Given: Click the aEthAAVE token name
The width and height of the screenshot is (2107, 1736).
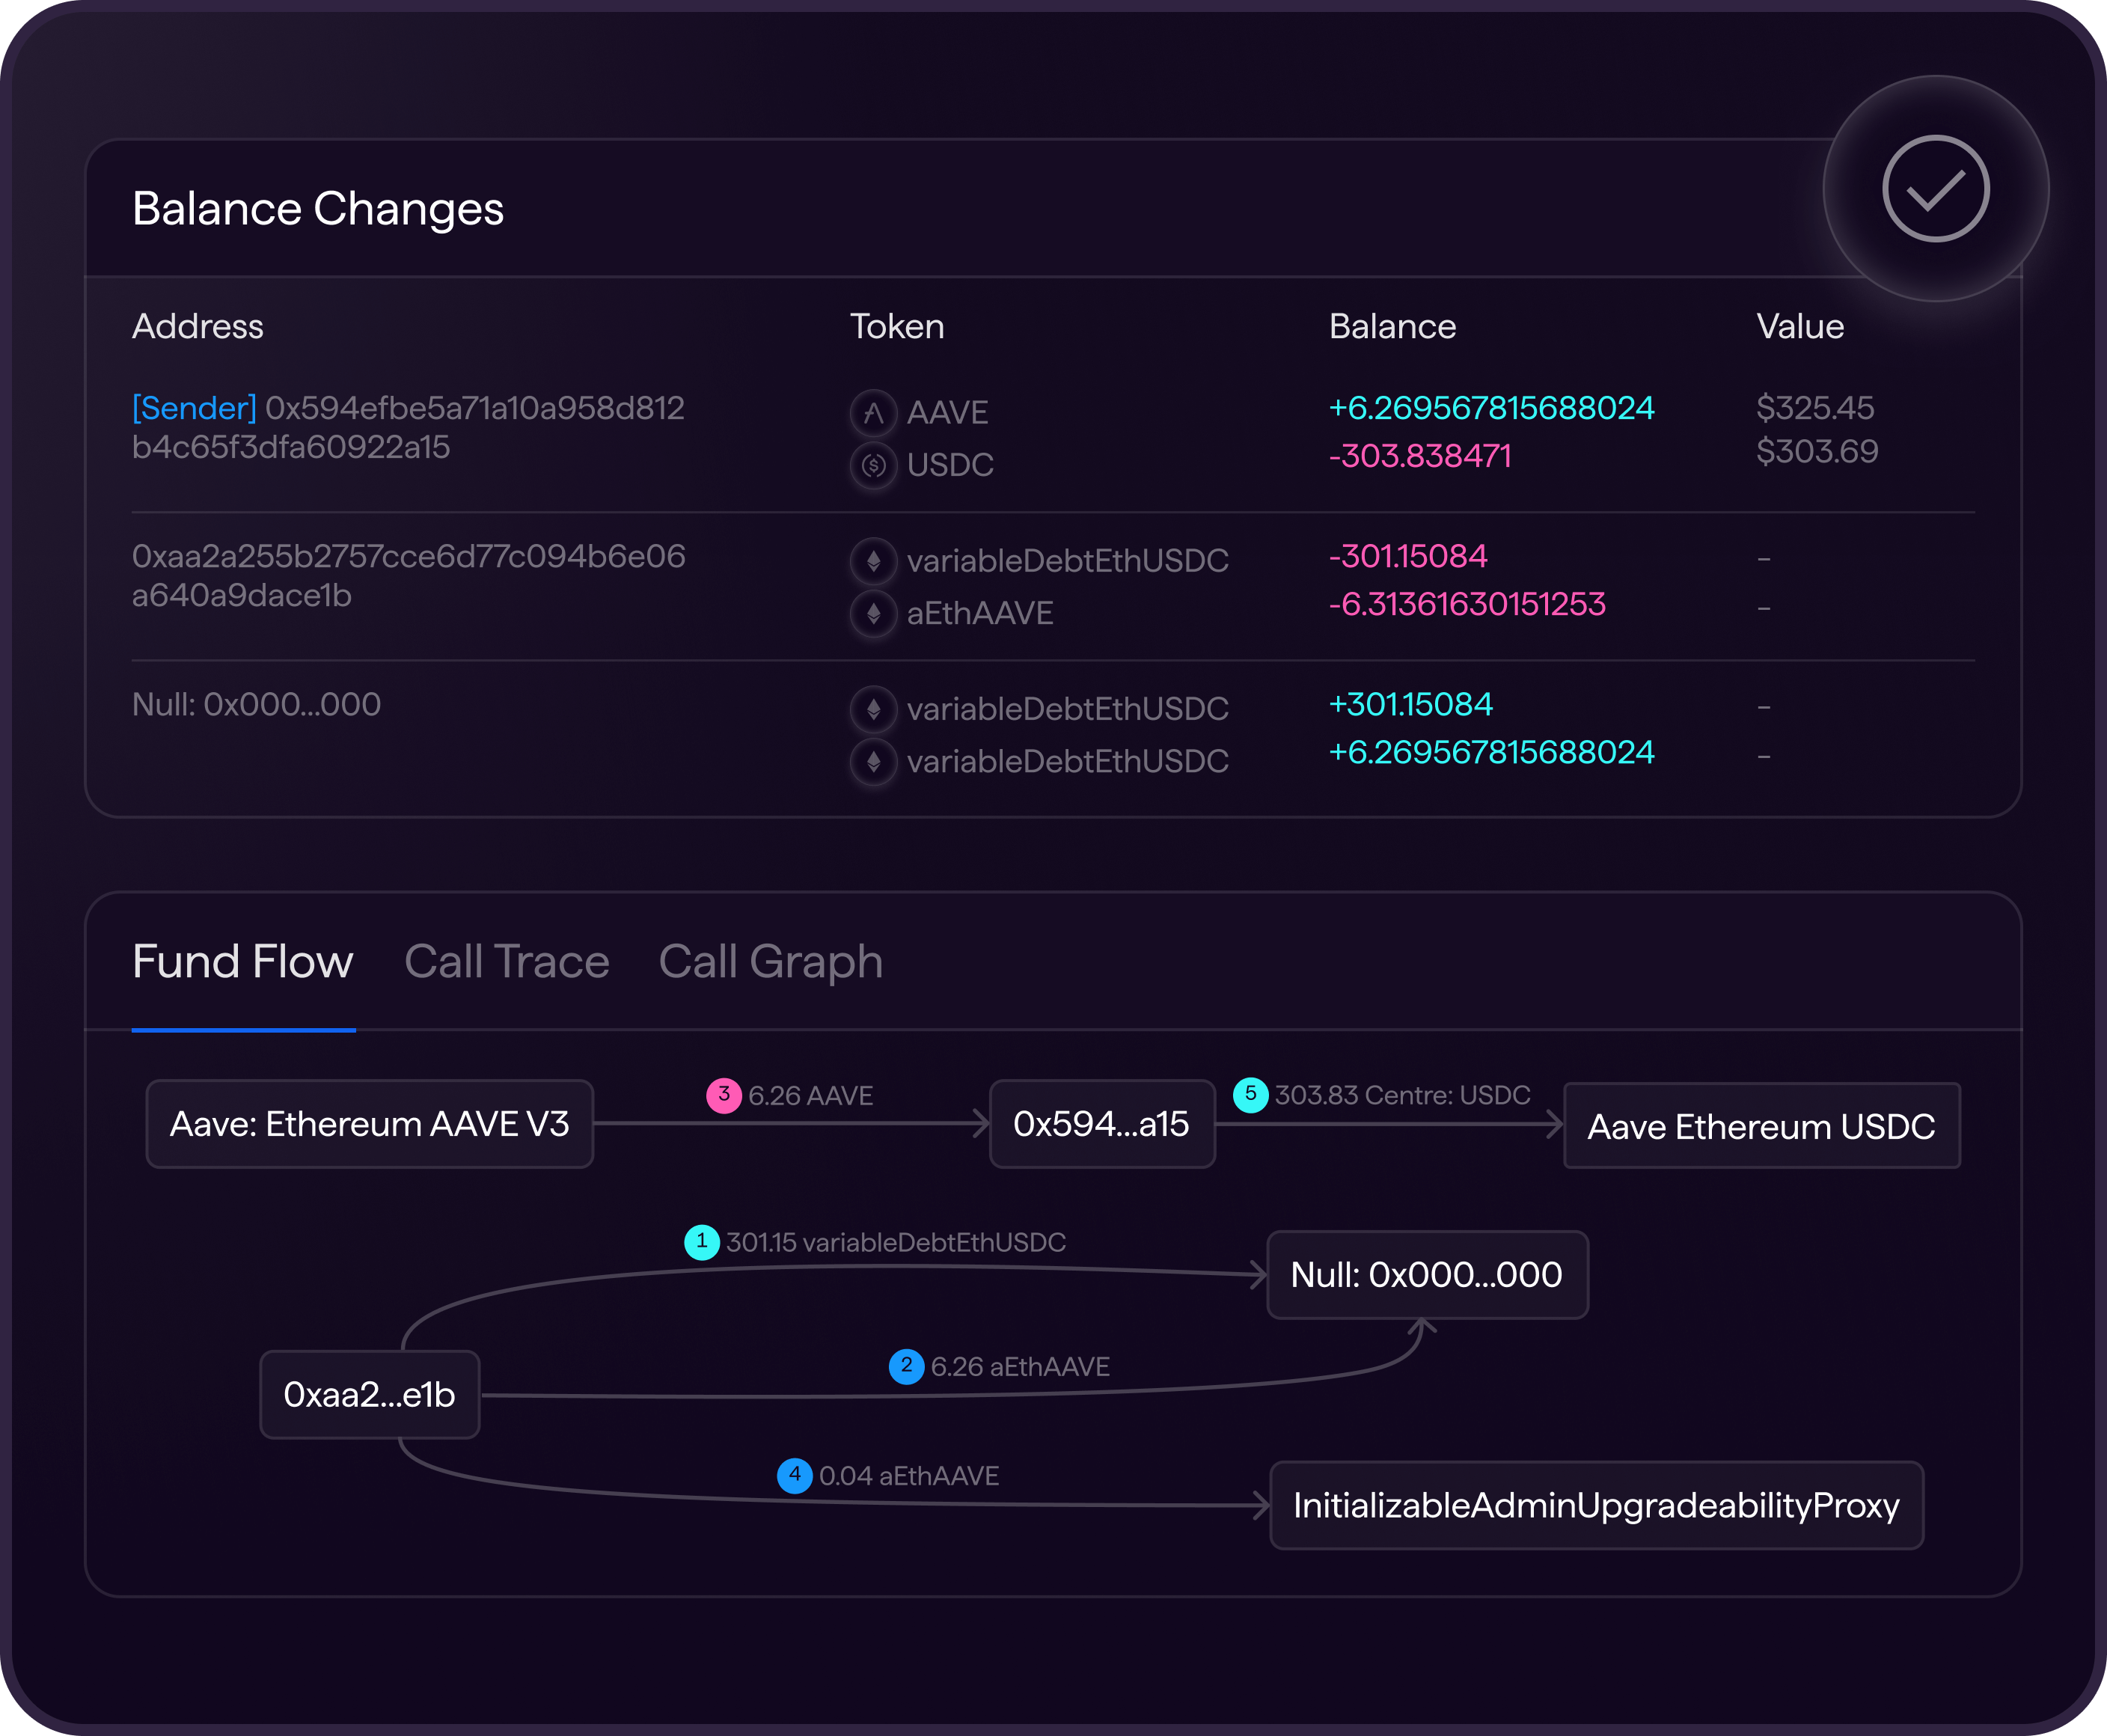Looking at the screenshot, I should (980, 613).
